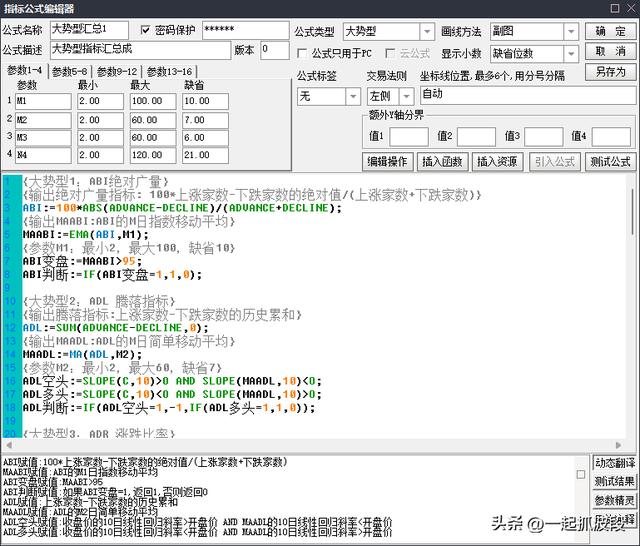Open the 参数精灵 button
640x546 pixels.
tap(615, 500)
